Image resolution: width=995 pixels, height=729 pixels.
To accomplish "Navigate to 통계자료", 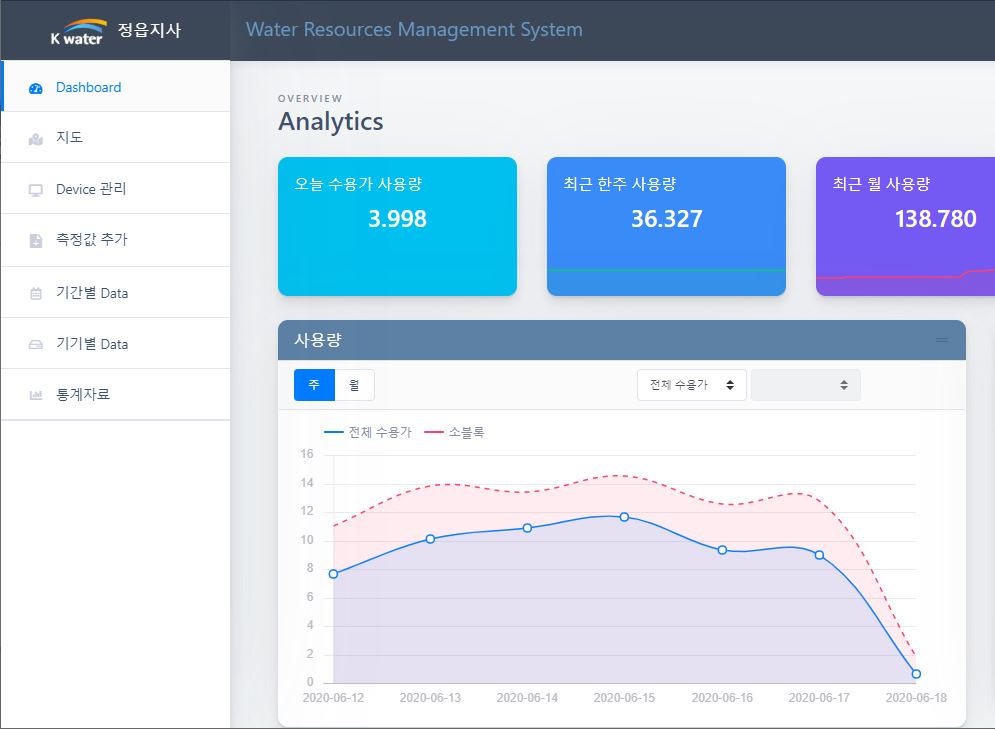I will click(115, 394).
